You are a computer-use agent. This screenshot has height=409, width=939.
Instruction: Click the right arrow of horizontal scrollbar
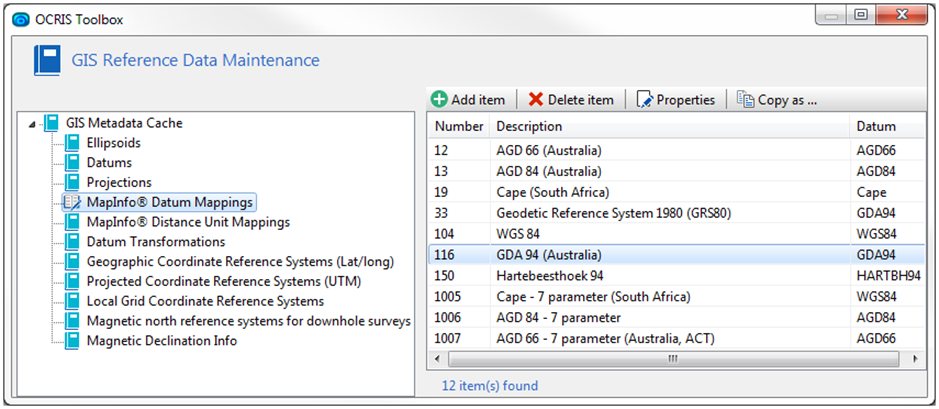[914, 359]
